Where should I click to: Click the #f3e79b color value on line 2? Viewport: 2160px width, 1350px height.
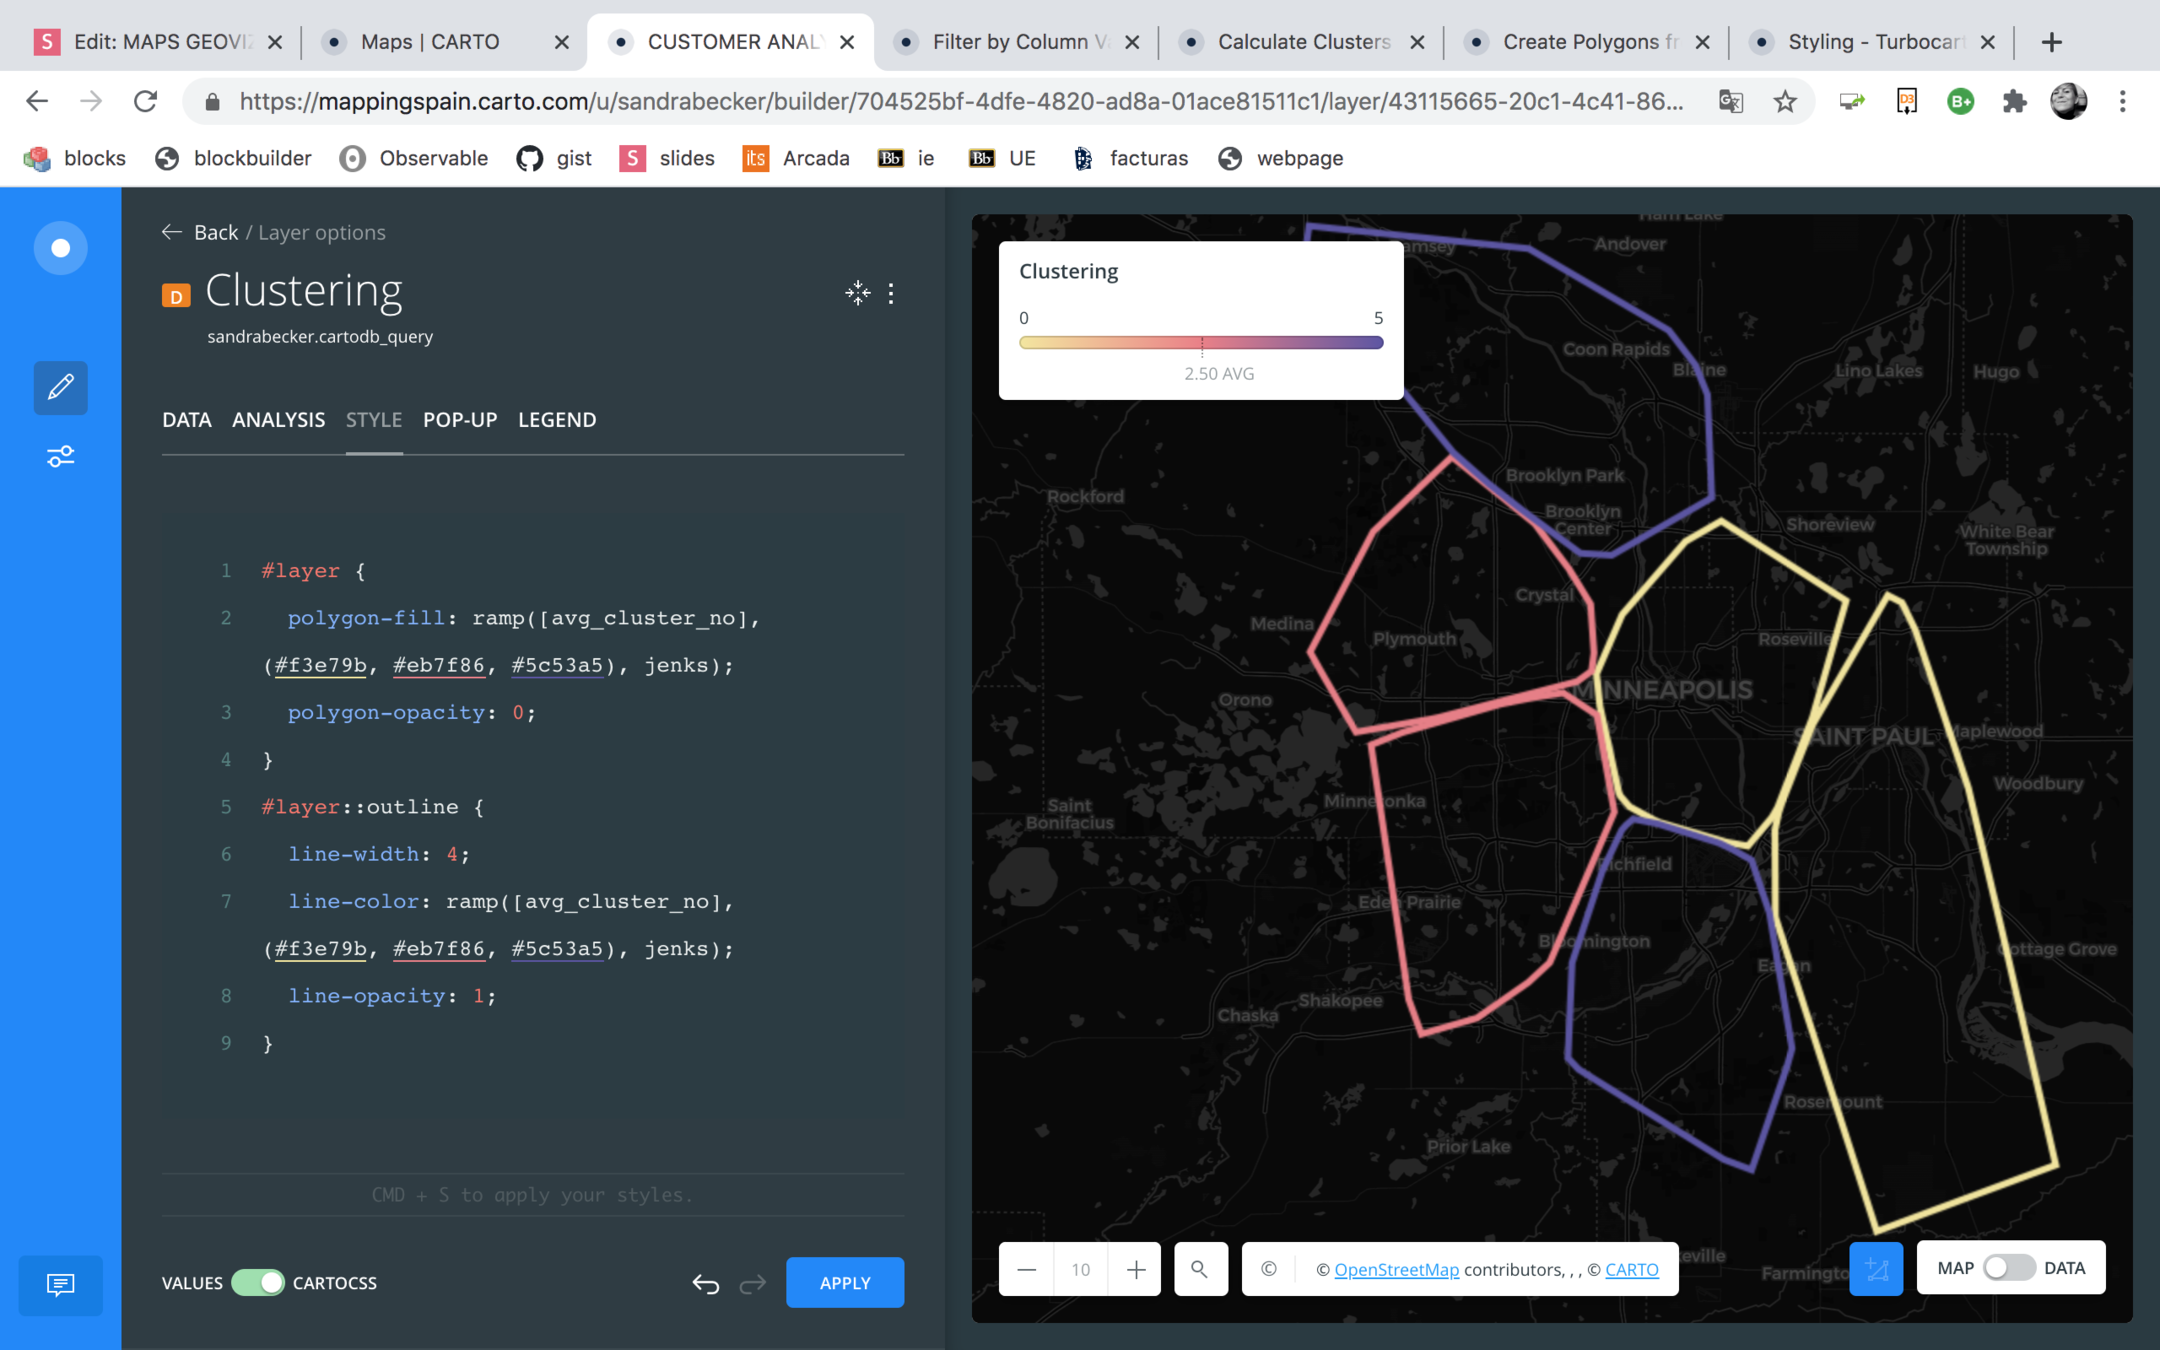click(x=320, y=665)
